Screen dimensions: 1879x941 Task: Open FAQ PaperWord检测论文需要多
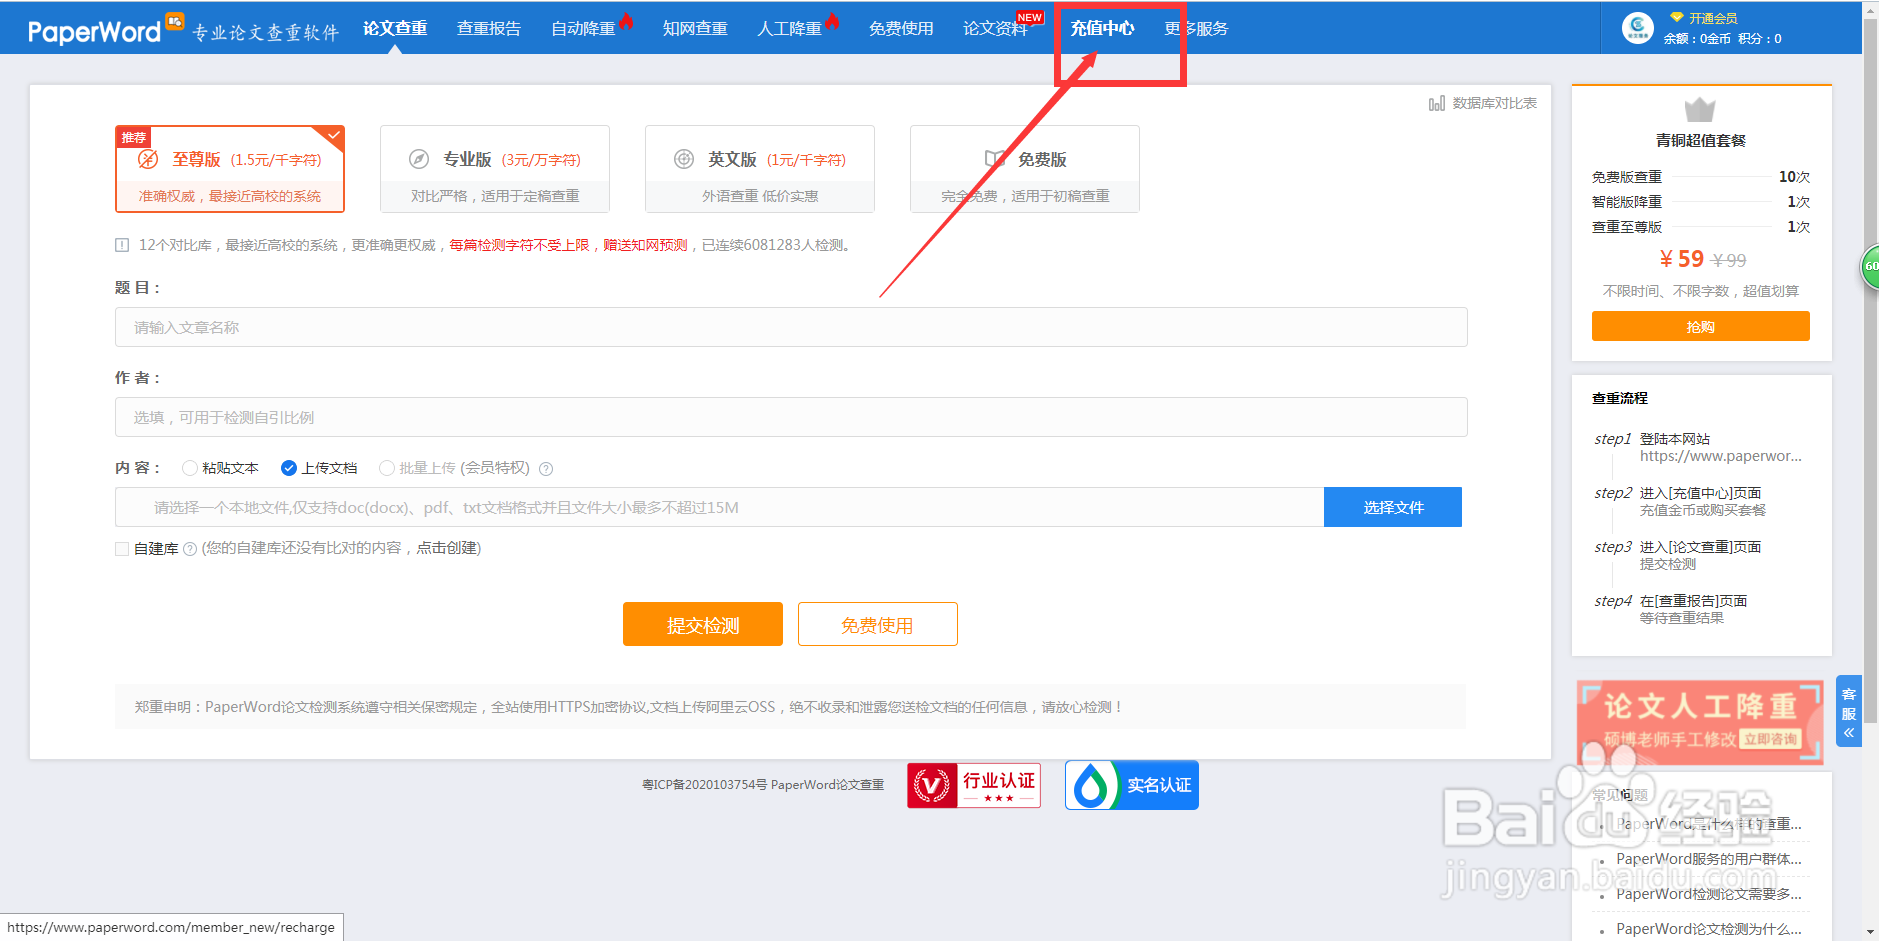tap(1709, 894)
